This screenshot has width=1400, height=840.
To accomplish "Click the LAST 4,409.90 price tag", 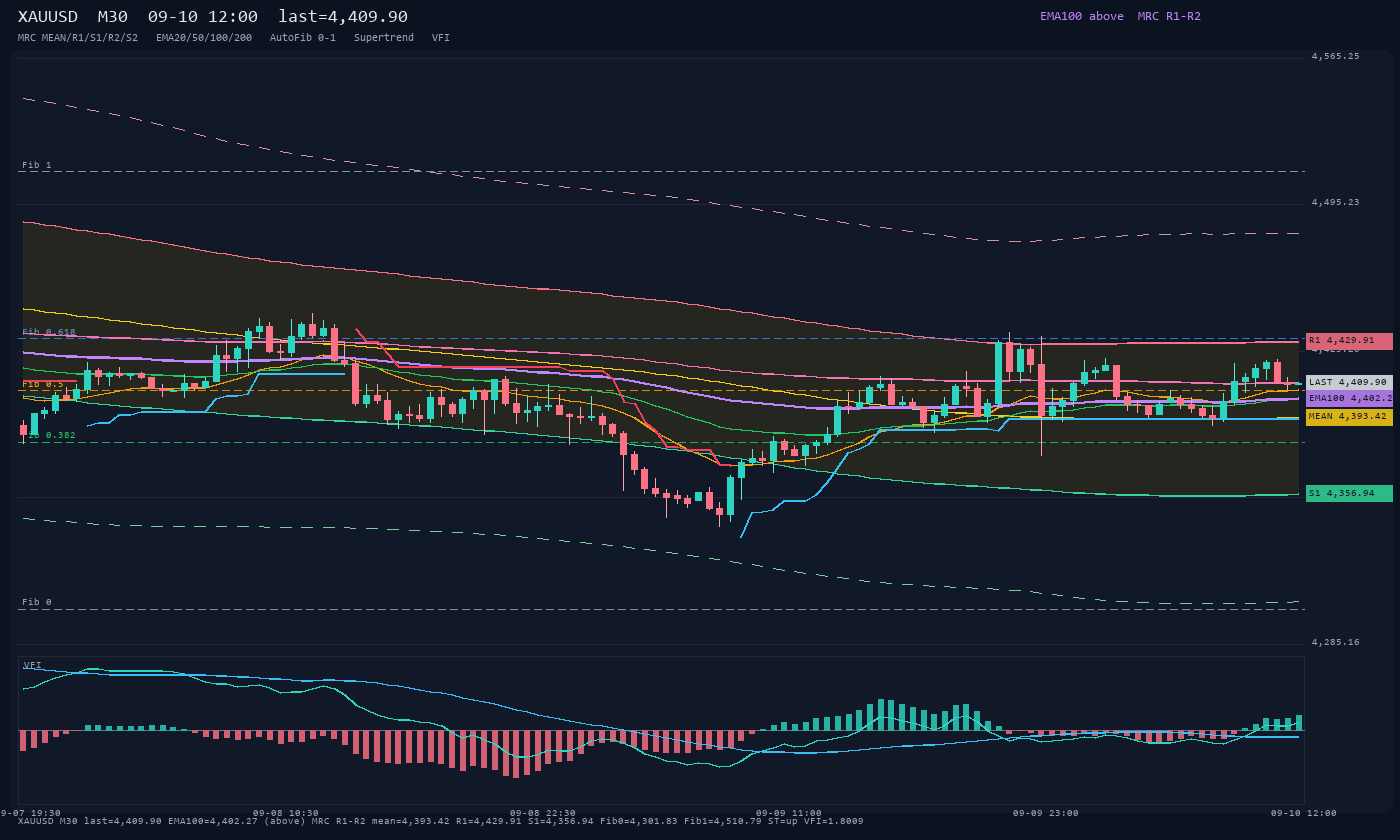I will [1349, 382].
